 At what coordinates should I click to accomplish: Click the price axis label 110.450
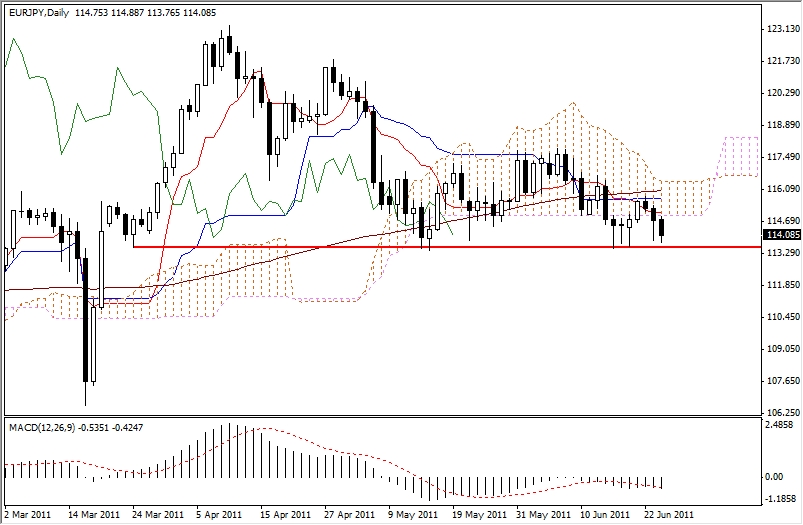coord(783,317)
